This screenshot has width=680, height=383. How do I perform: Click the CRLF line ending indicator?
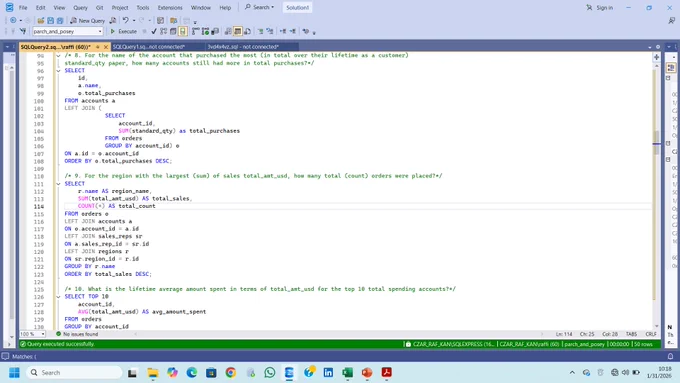651,334
